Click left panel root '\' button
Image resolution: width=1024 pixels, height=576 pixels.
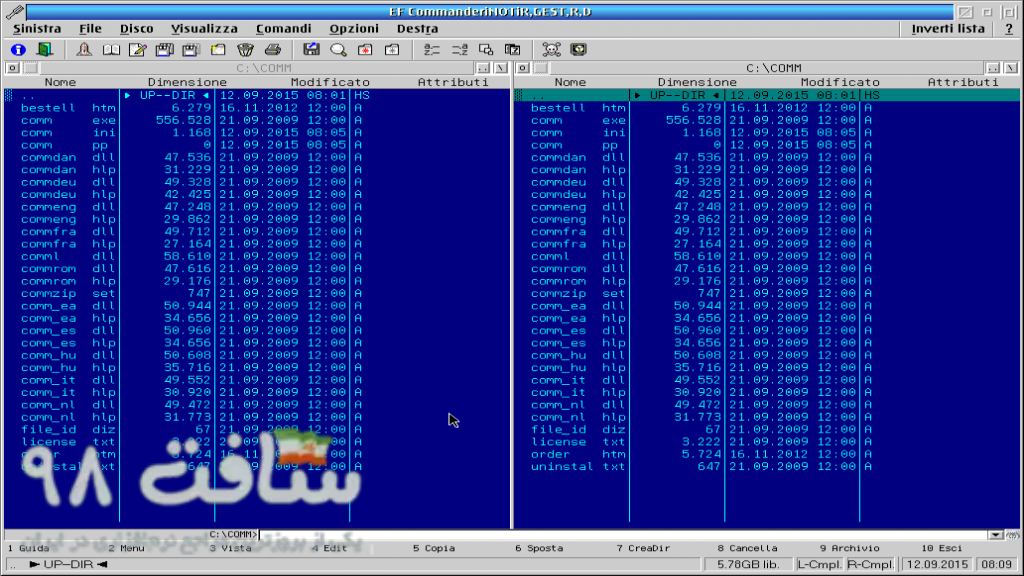click(501, 68)
